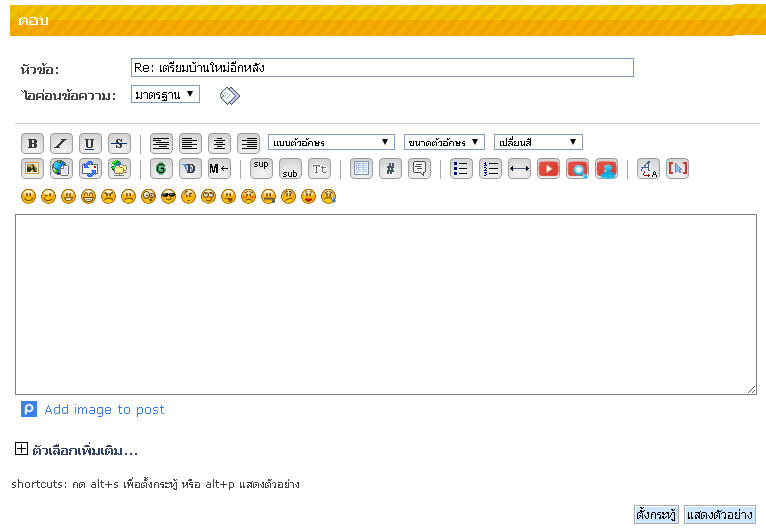Insert marquee scrolling text
The width and height of the screenshot is (766, 530).
[219, 169]
